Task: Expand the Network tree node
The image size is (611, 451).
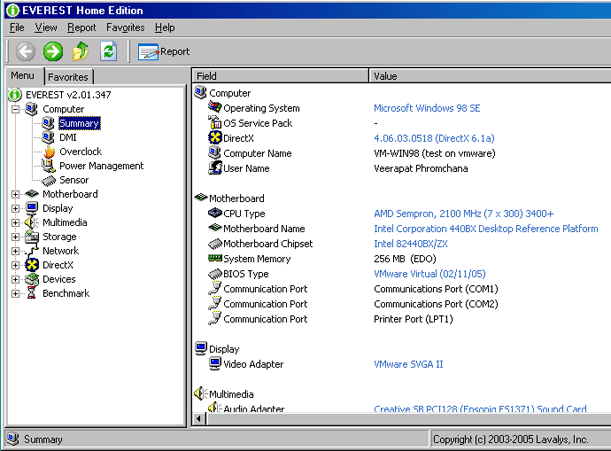Action: tap(15, 251)
